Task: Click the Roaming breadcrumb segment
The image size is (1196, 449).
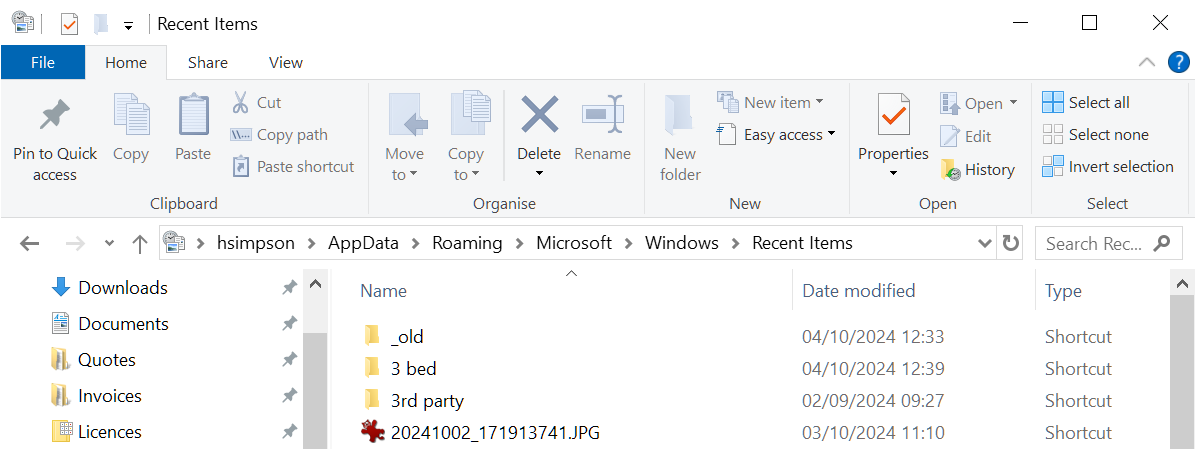Action: tap(467, 243)
